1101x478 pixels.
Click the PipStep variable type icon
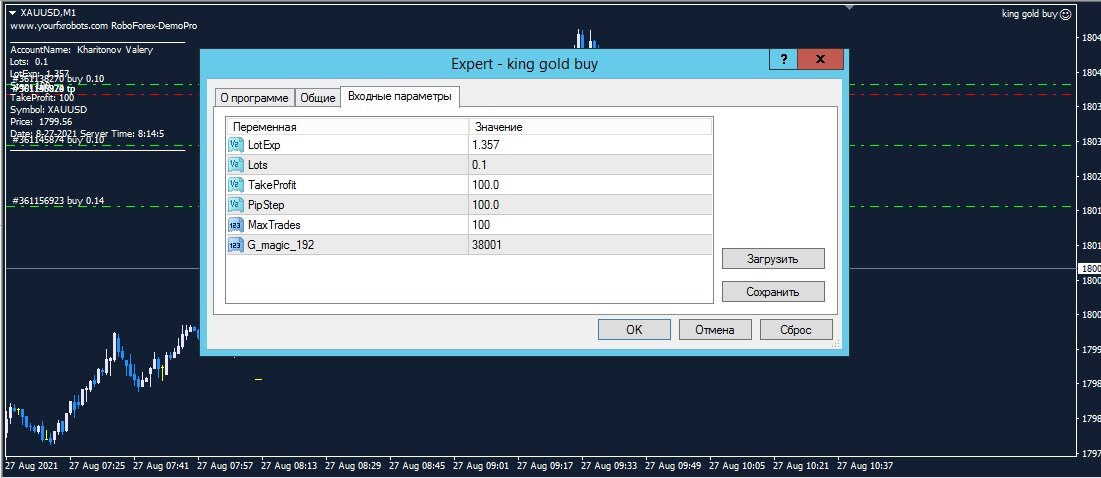[235, 205]
